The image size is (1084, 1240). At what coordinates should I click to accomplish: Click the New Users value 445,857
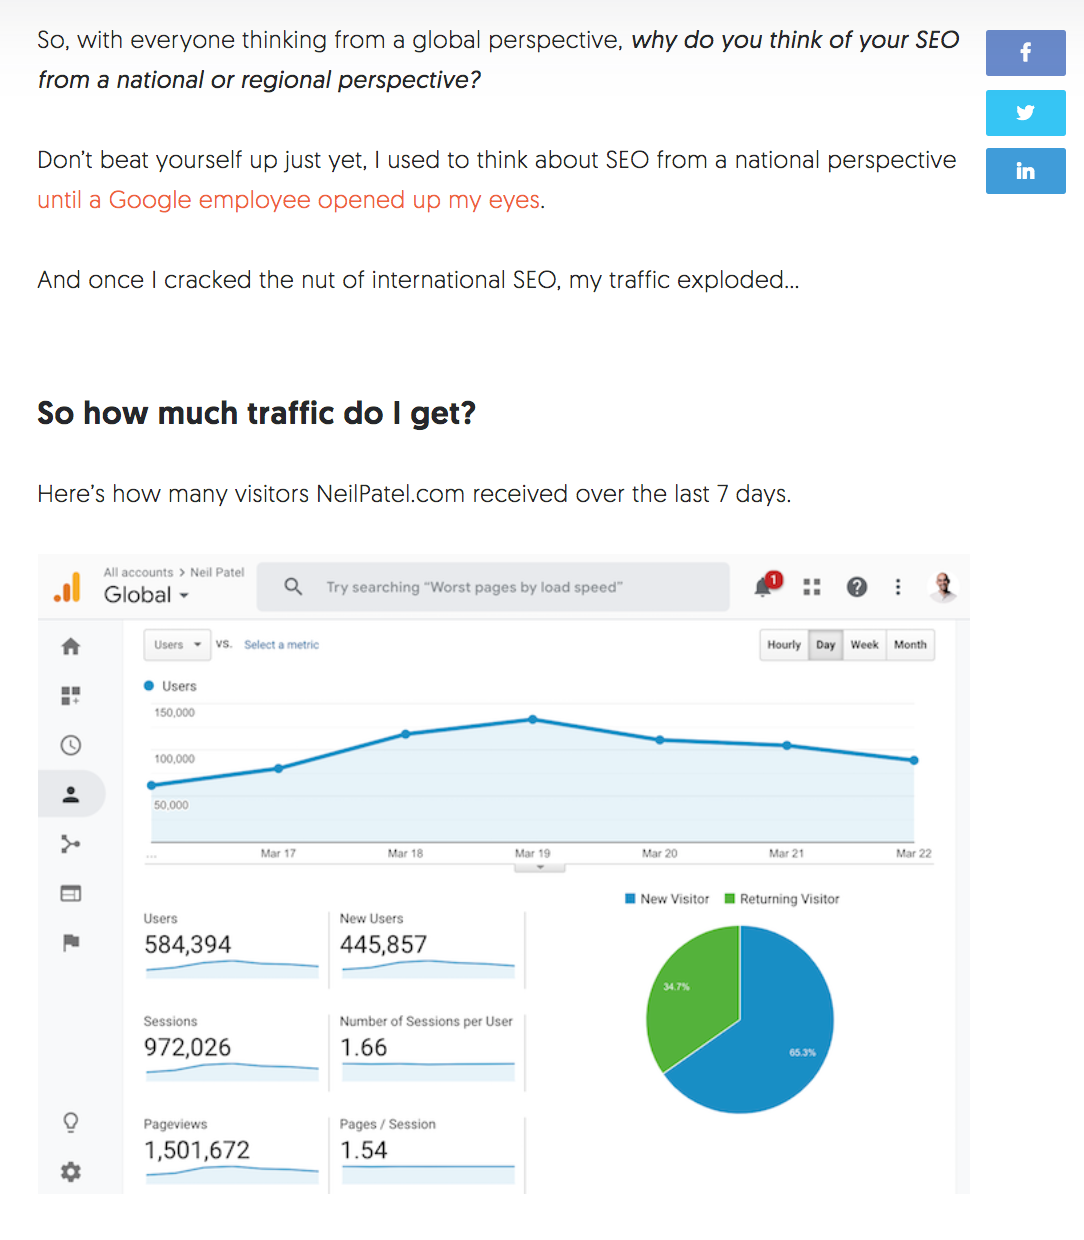tap(383, 945)
